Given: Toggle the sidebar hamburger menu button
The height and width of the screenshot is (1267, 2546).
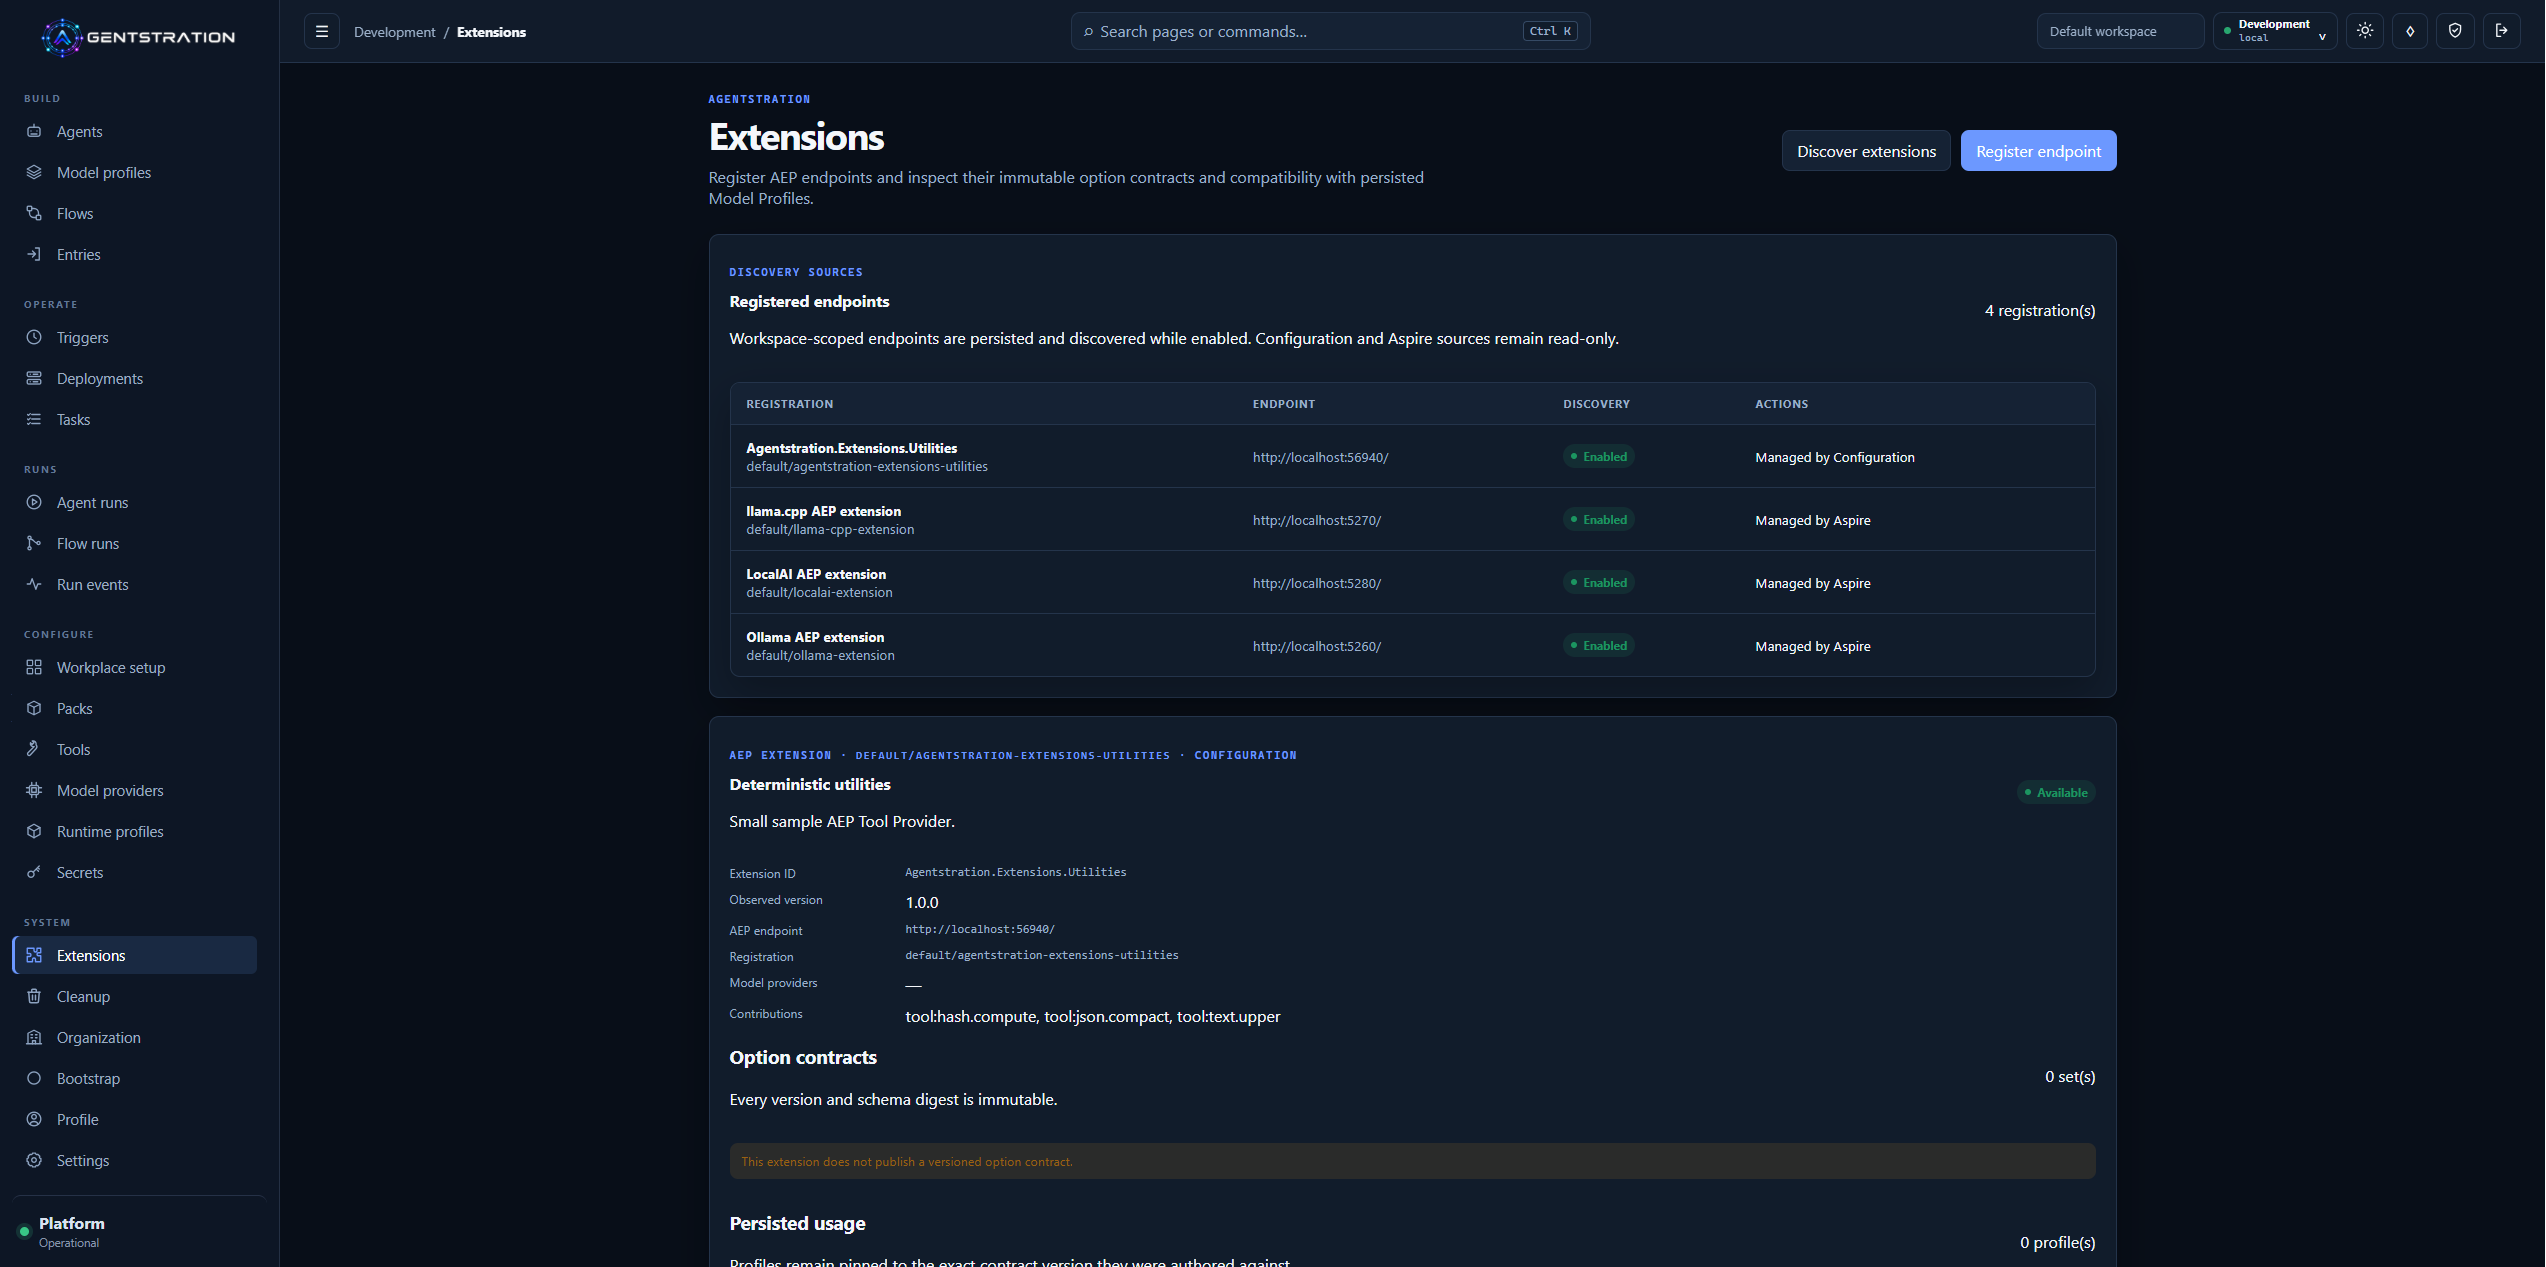Looking at the screenshot, I should (322, 31).
